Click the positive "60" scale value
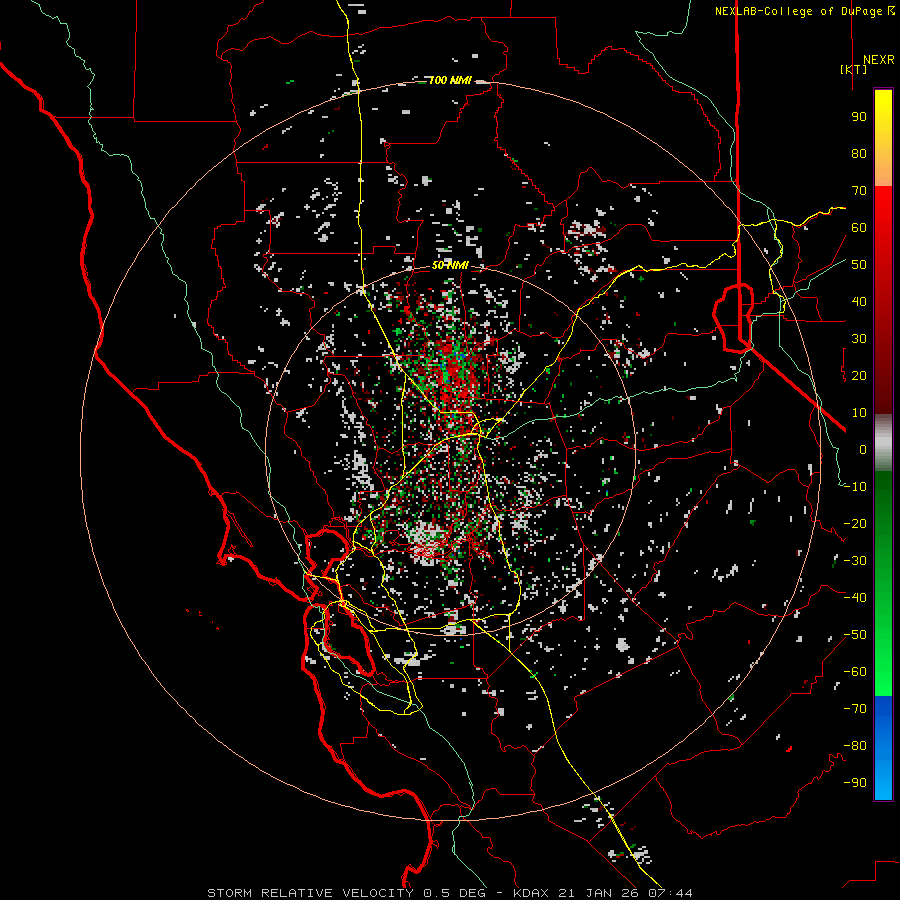The image size is (900, 900). click(x=859, y=227)
